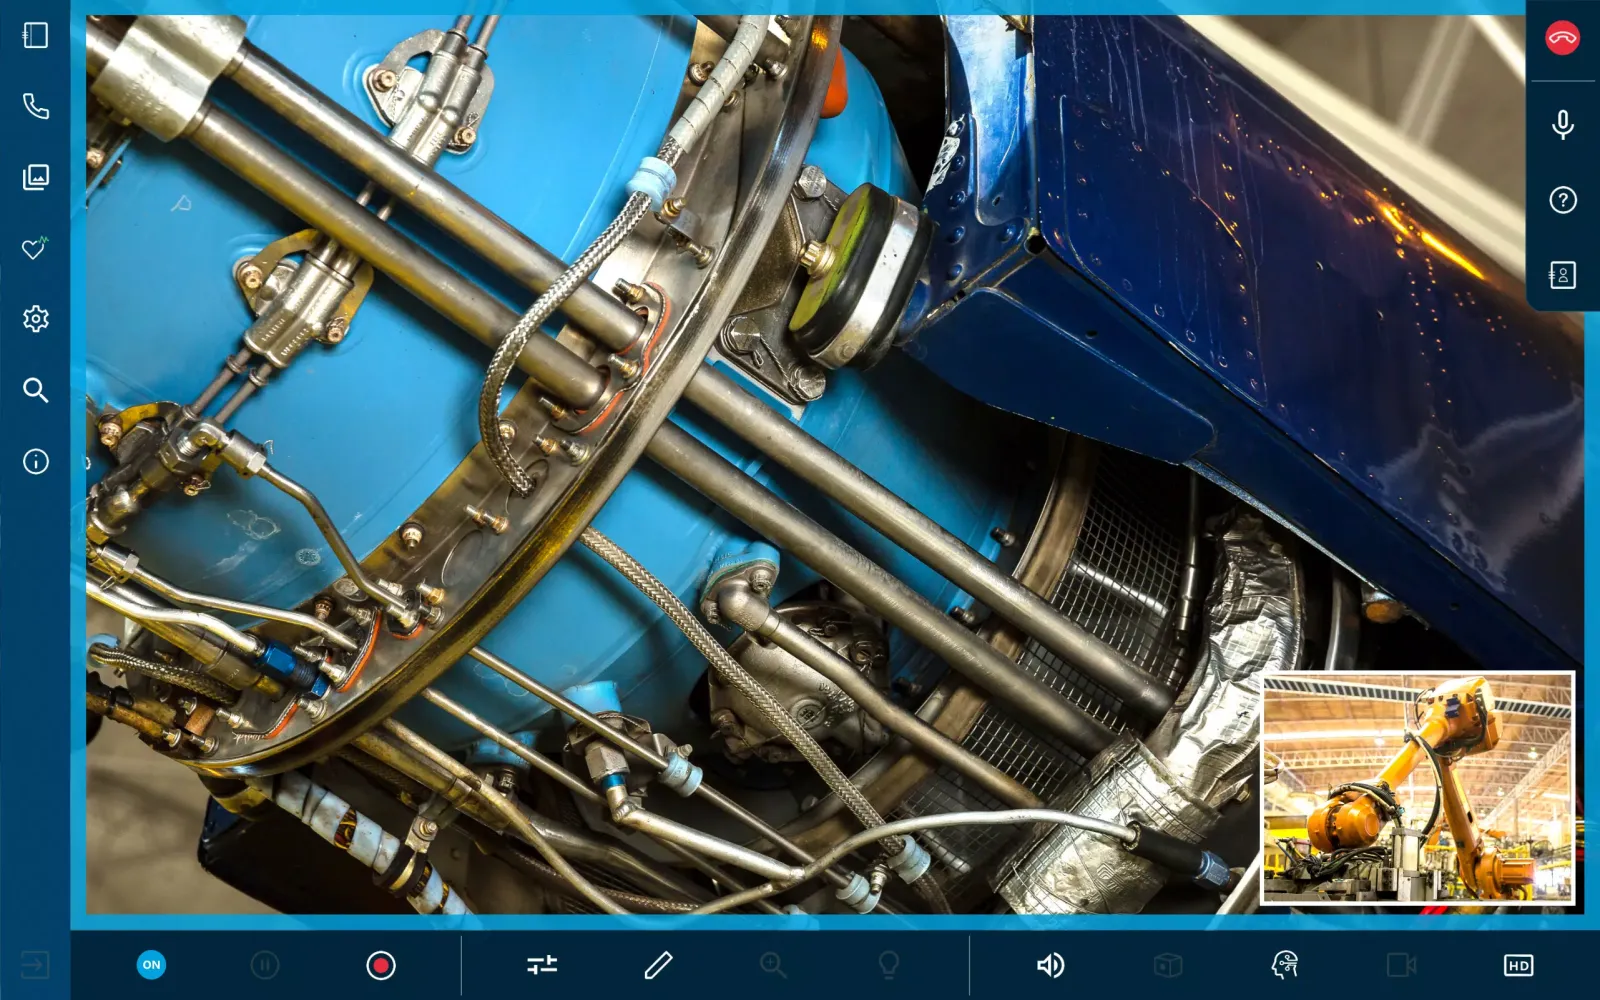Open the adjustment sliders control

[542, 965]
